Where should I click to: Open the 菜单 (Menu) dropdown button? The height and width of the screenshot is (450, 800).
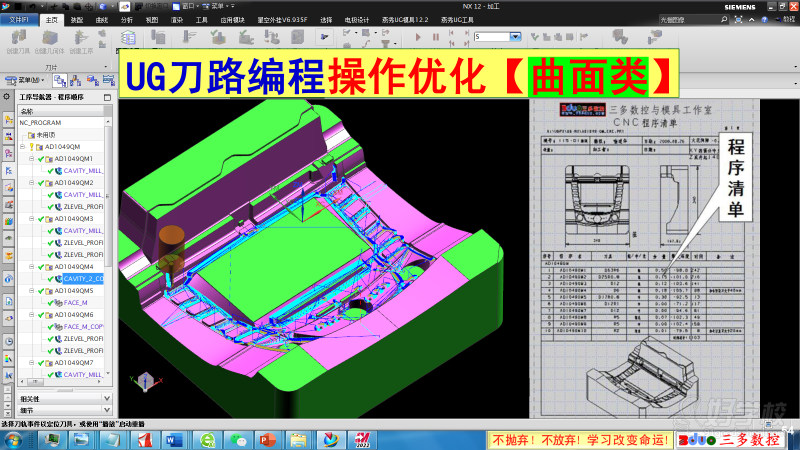[26, 79]
